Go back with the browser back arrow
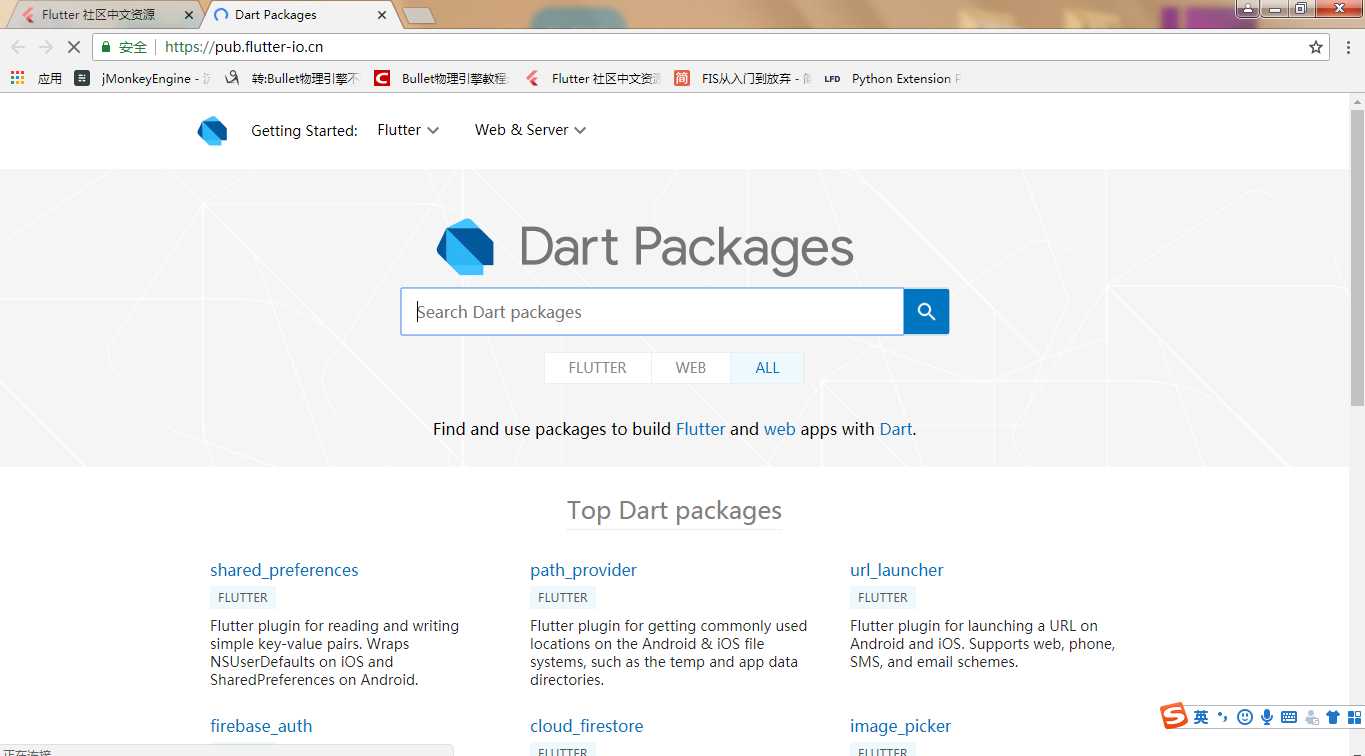 coord(18,47)
